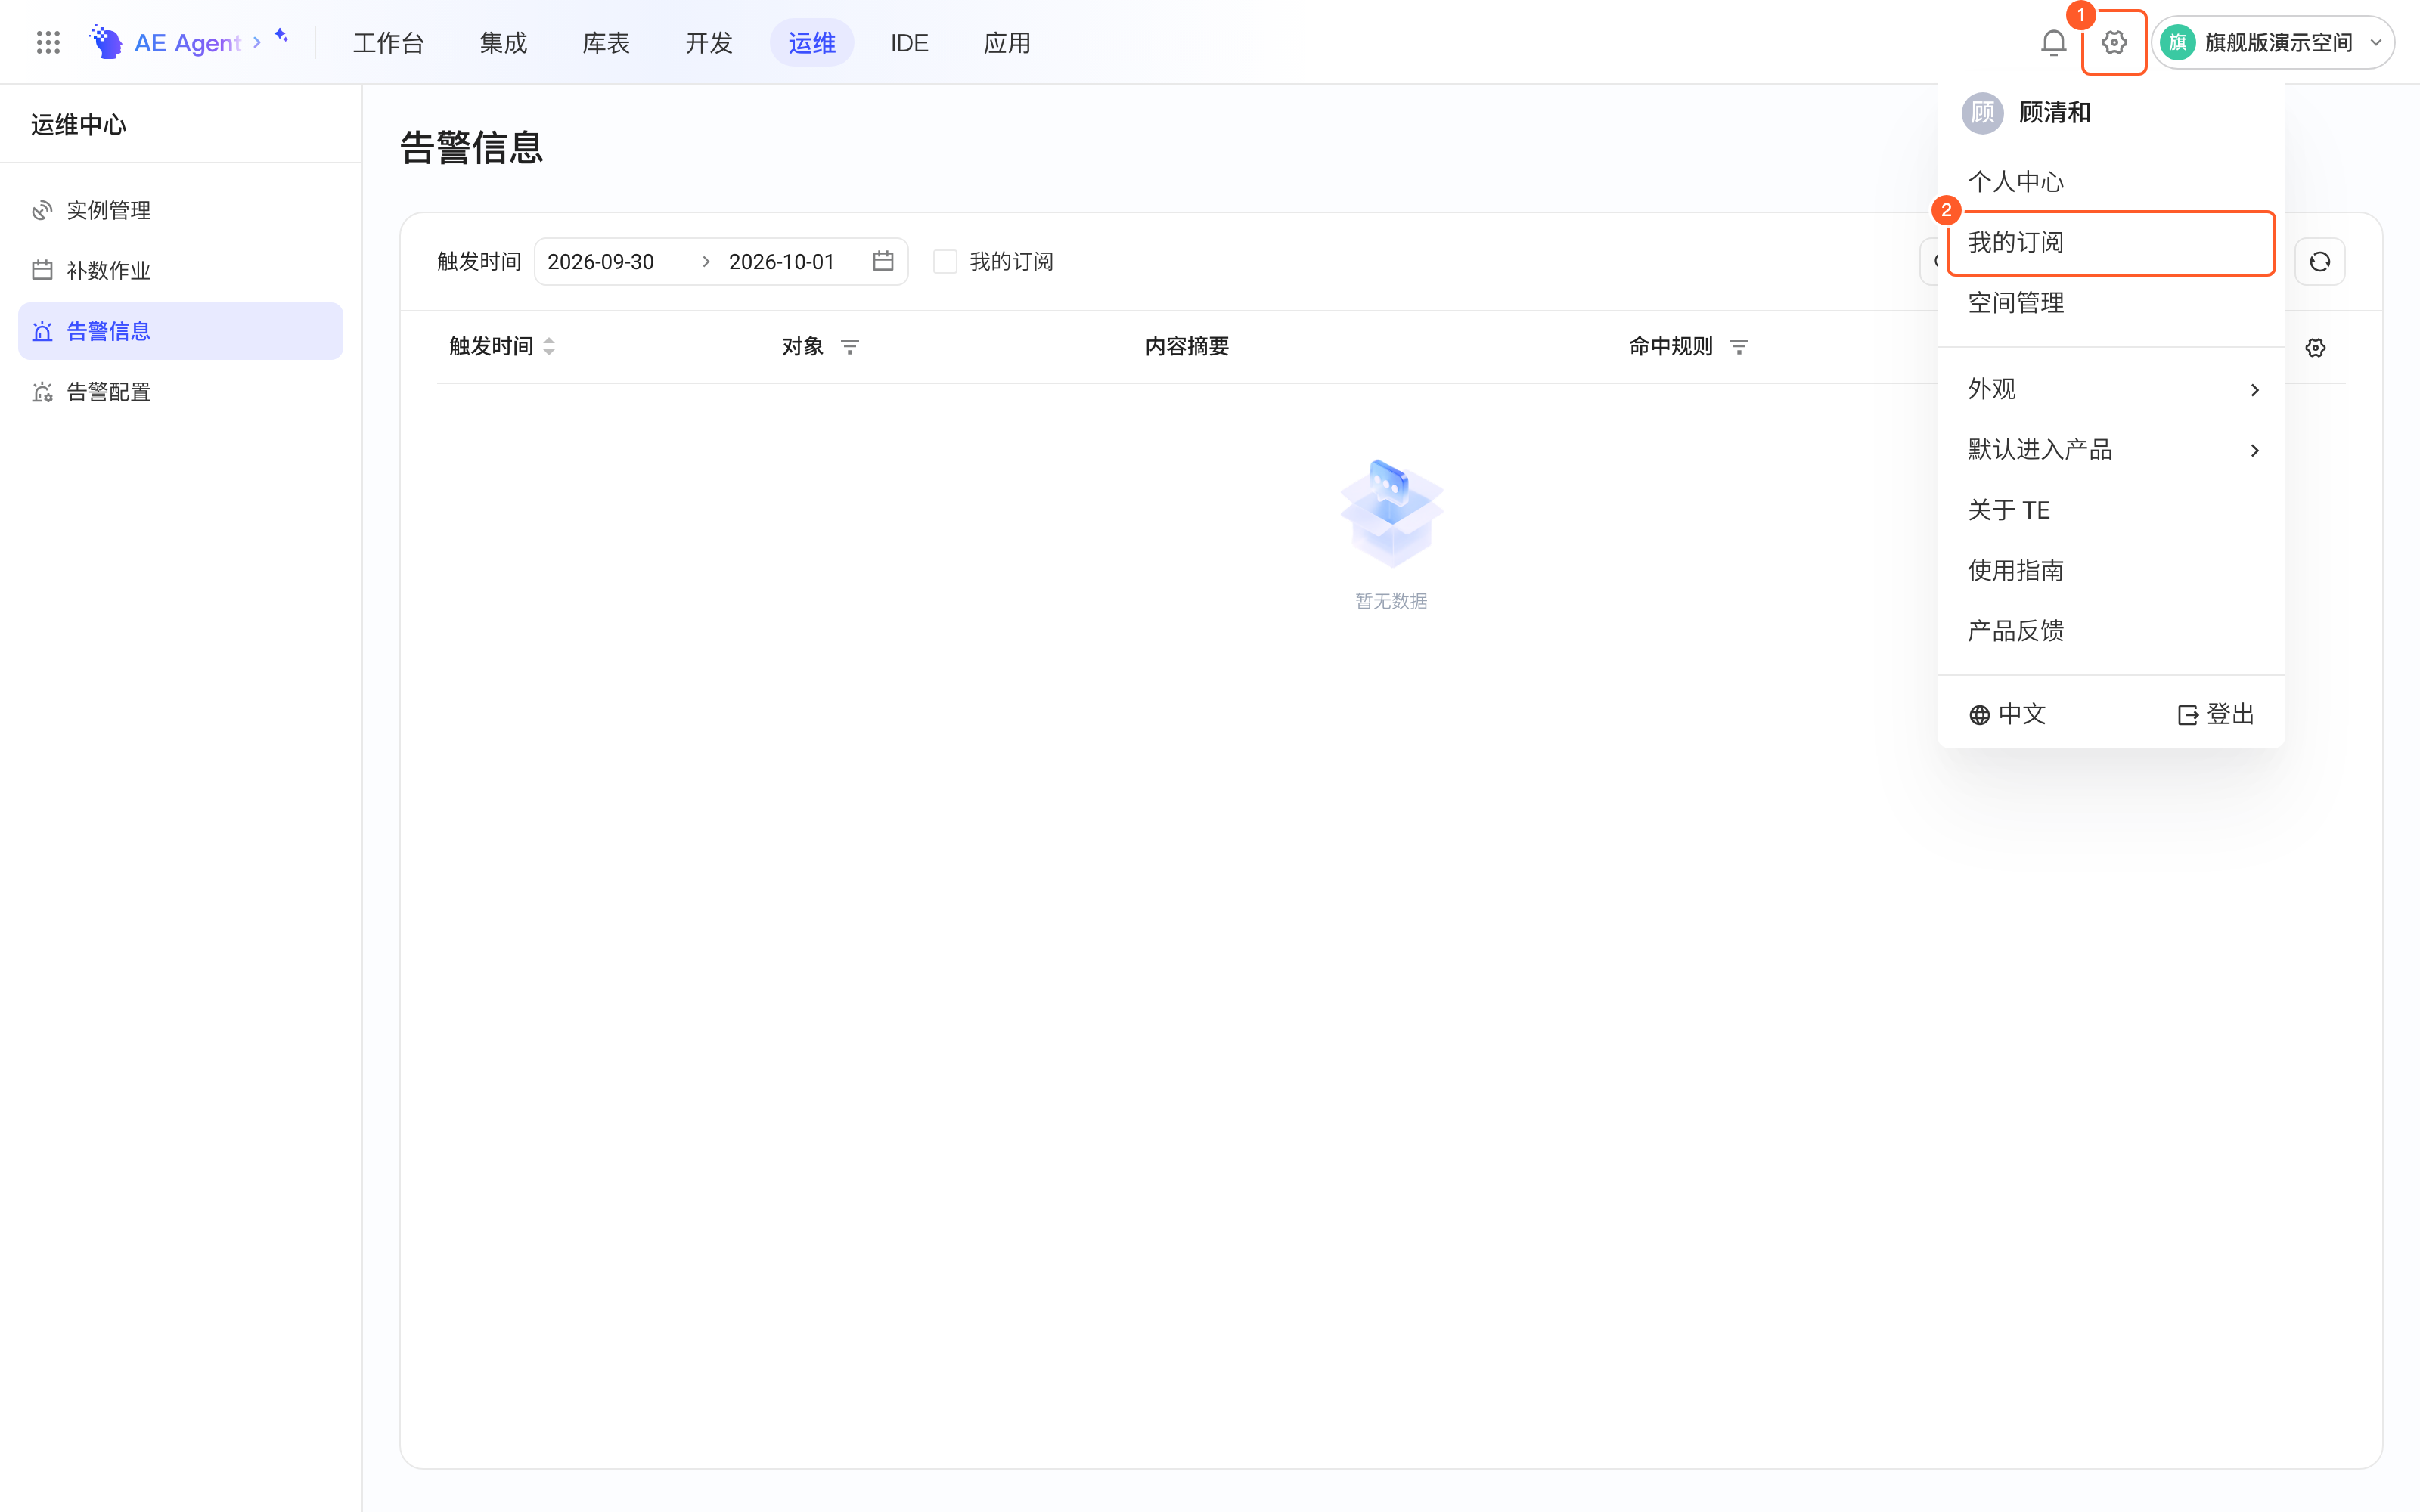Click the start date 2026-09-30 field
The image size is (2420, 1512).
(601, 262)
